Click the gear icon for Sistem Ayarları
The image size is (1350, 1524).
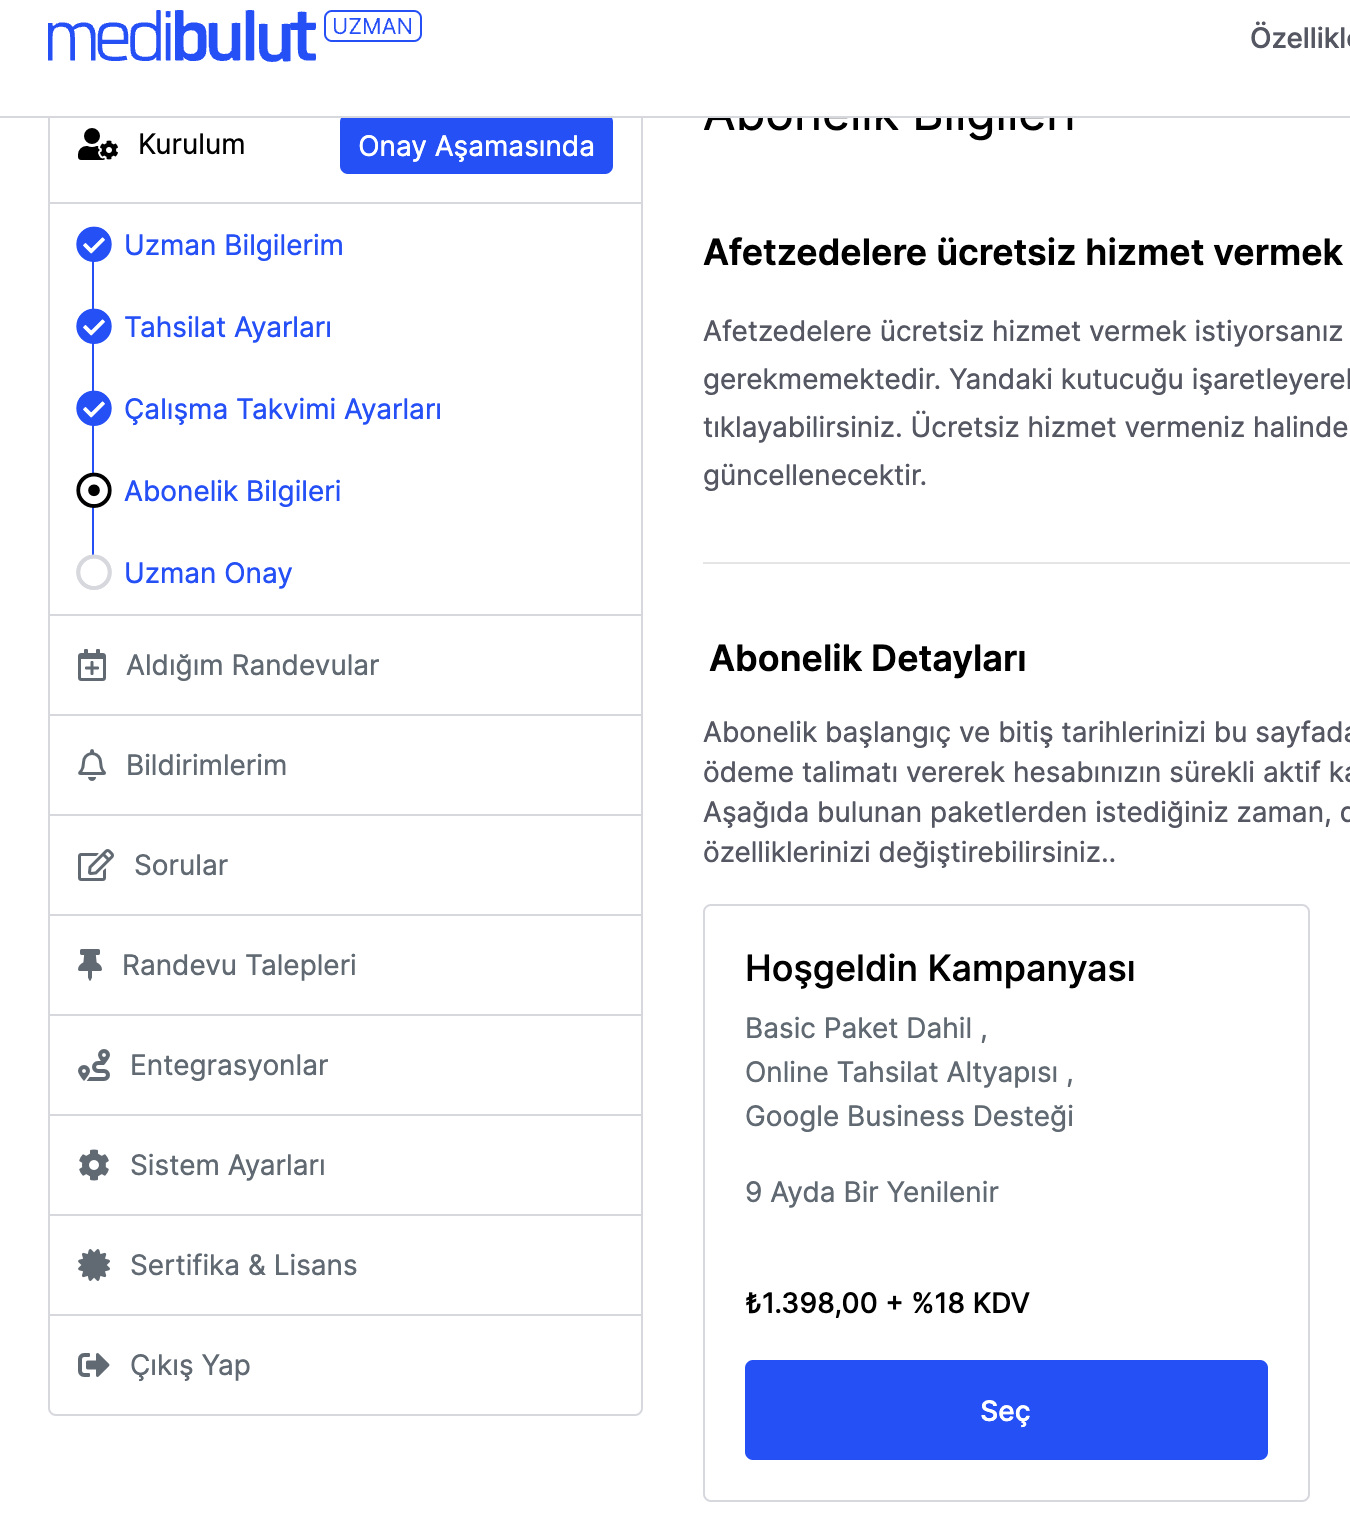(x=94, y=1165)
